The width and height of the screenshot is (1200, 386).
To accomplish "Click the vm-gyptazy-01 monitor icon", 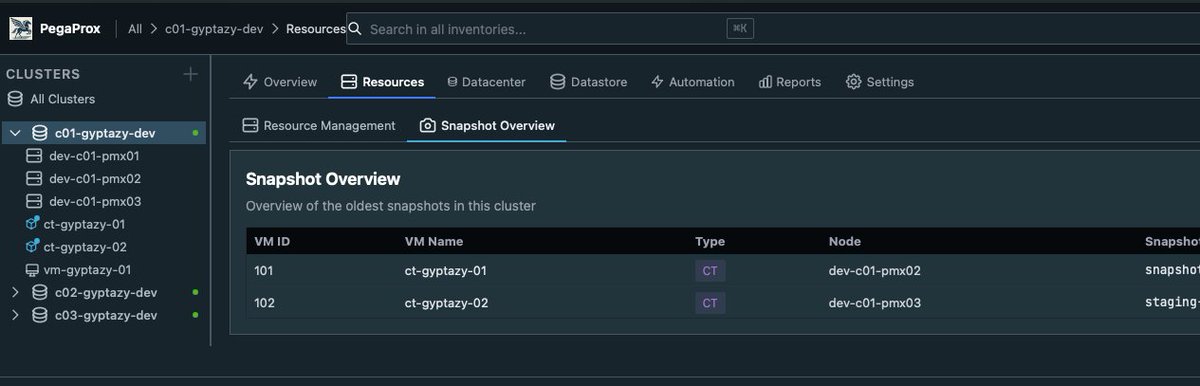I will point(33,270).
